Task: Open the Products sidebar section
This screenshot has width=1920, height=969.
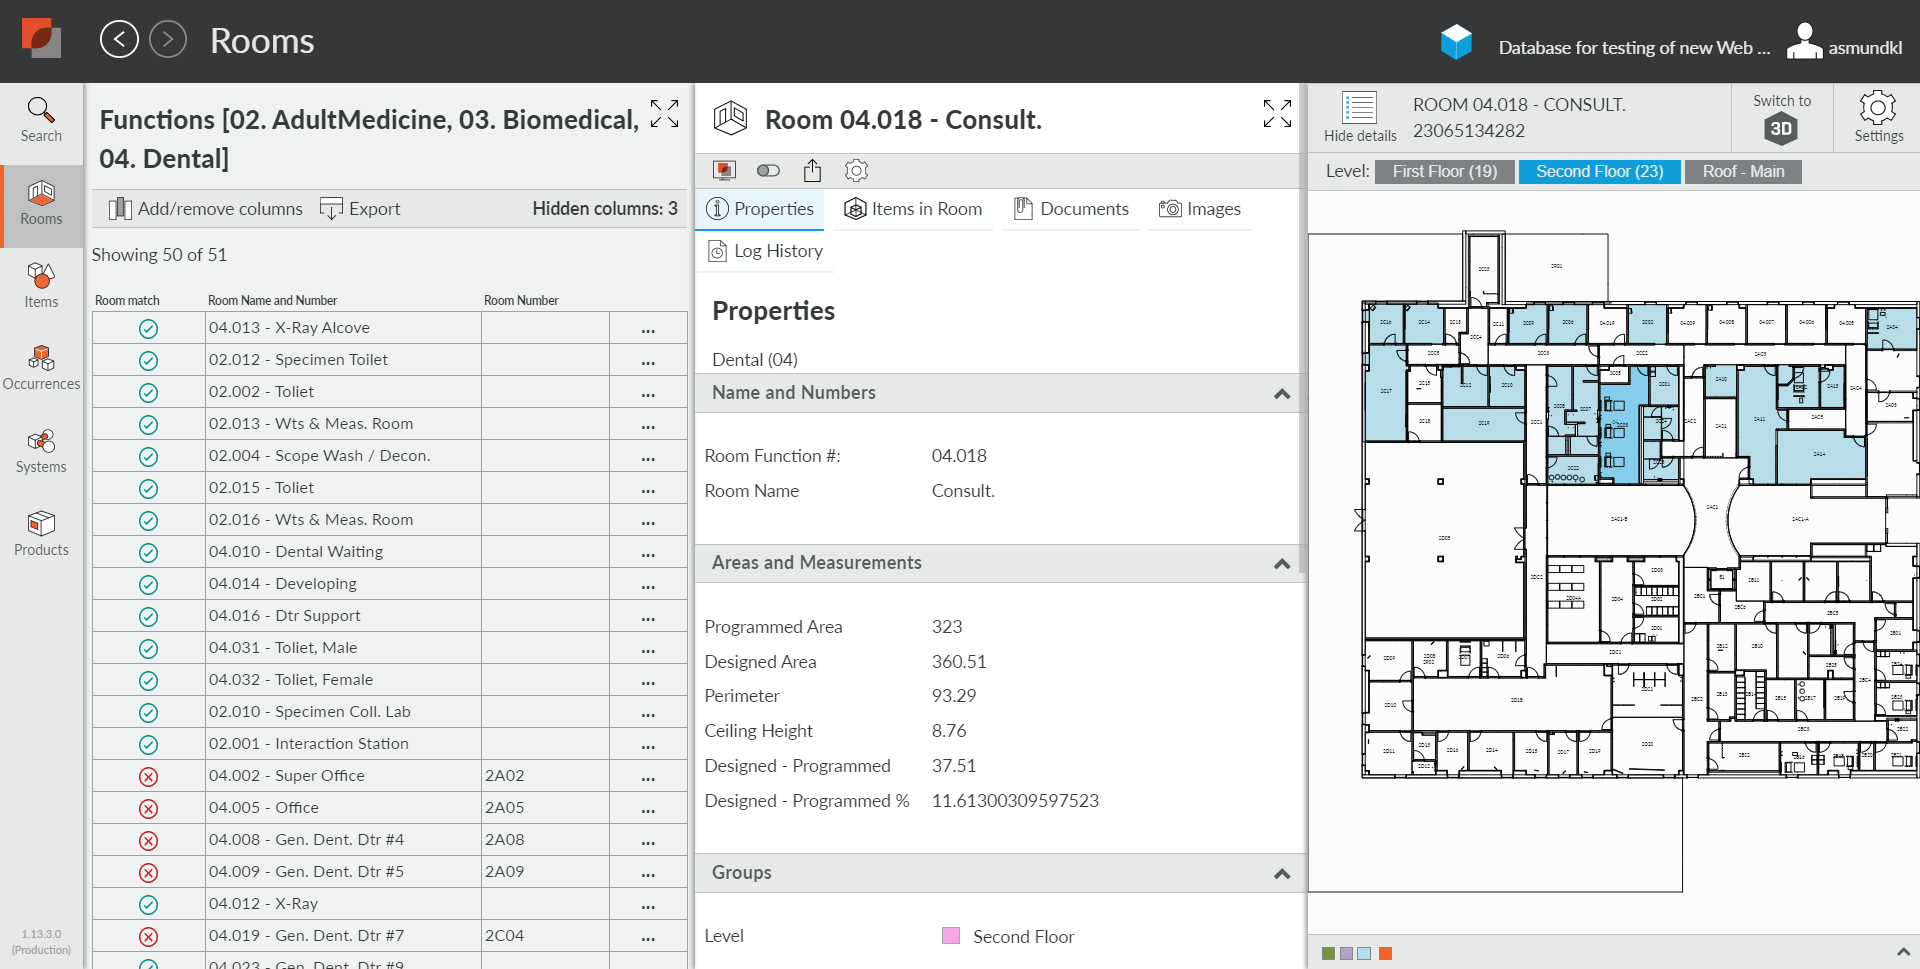Action: coord(41,534)
